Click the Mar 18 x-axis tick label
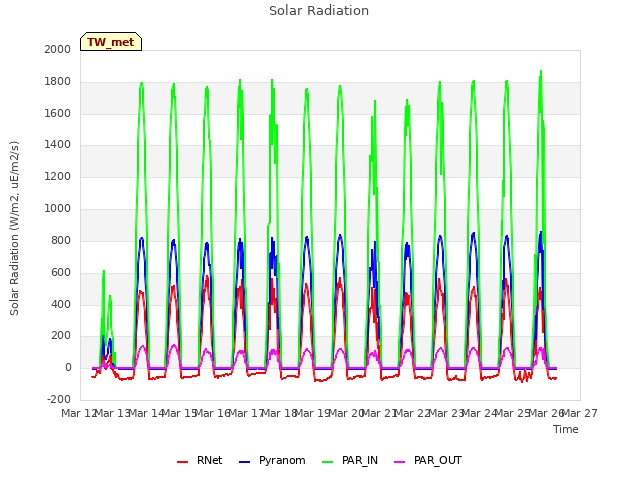The width and height of the screenshot is (640, 480). tap(279, 413)
